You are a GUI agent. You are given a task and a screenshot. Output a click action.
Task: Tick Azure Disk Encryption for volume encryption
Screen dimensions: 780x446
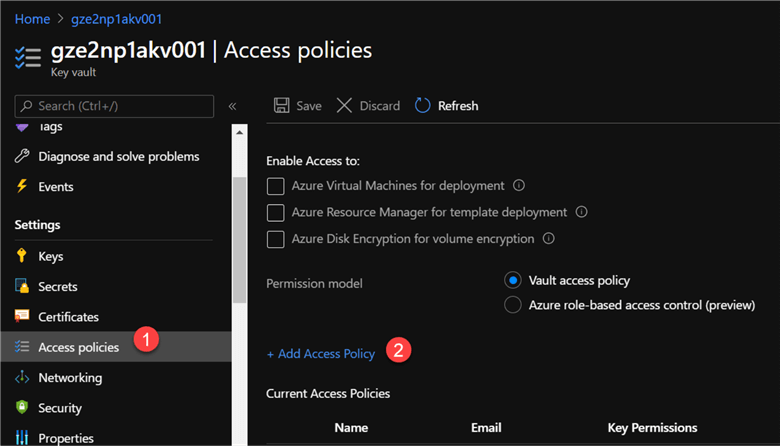click(x=276, y=240)
